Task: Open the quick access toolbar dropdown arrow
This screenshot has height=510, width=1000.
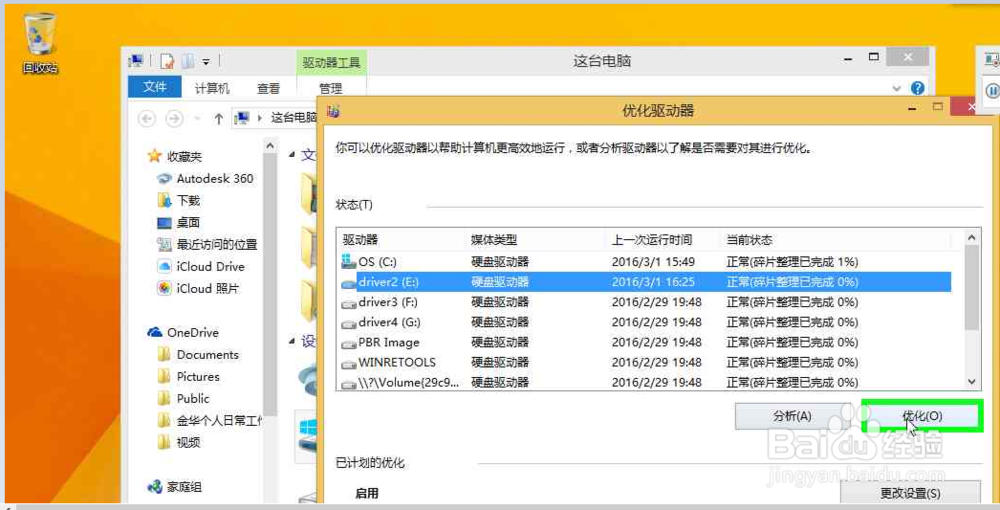Action: point(206,62)
